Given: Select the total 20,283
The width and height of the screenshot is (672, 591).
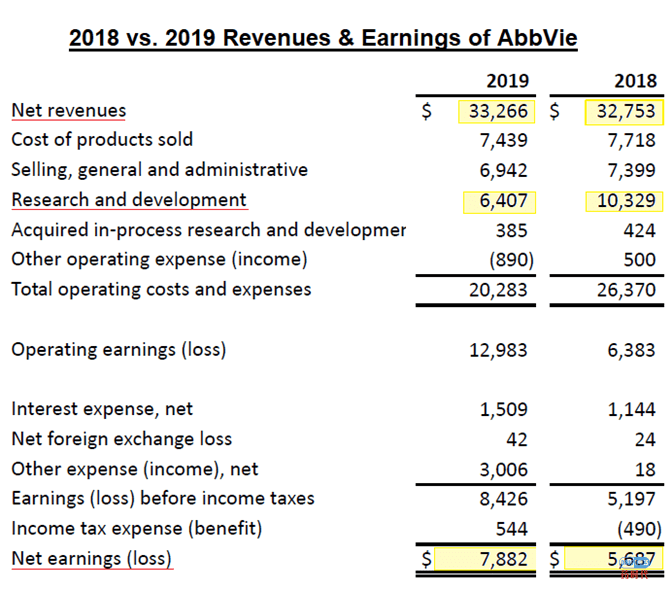Looking at the screenshot, I should [498, 290].
